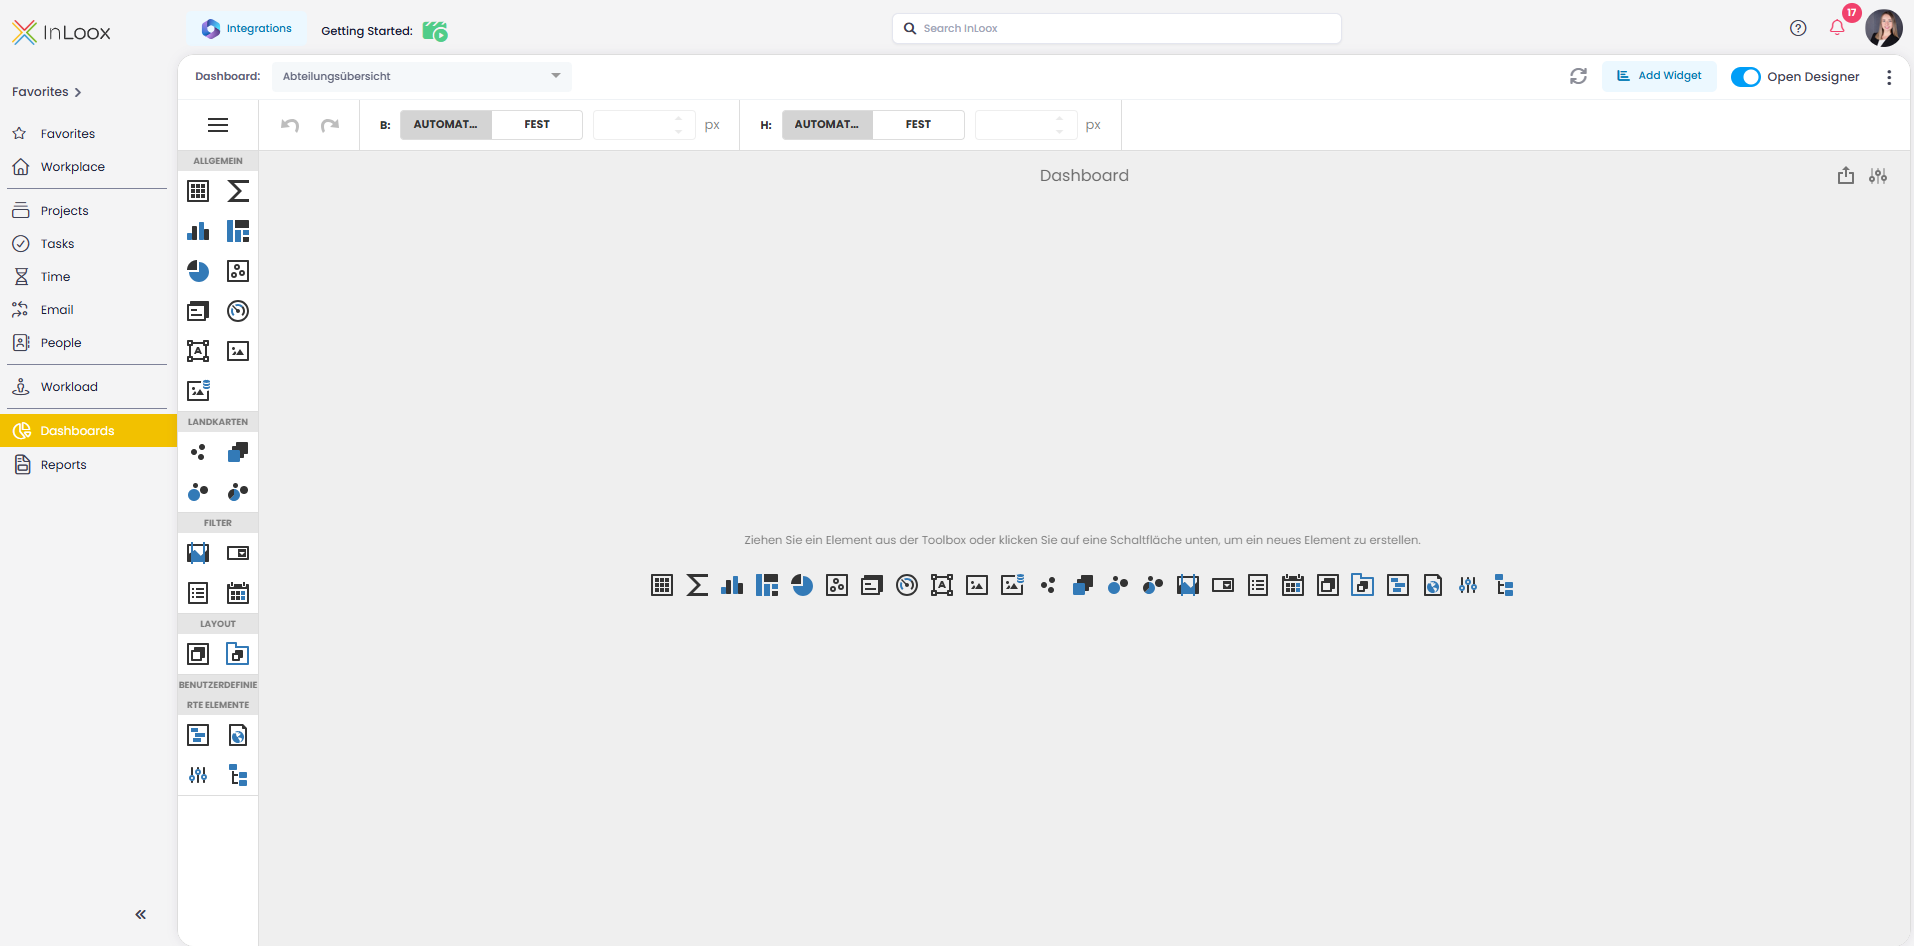The width and height of the screenshot is (1914, 946).
Task: Click the width pixel value field
Action: [644, 125]
